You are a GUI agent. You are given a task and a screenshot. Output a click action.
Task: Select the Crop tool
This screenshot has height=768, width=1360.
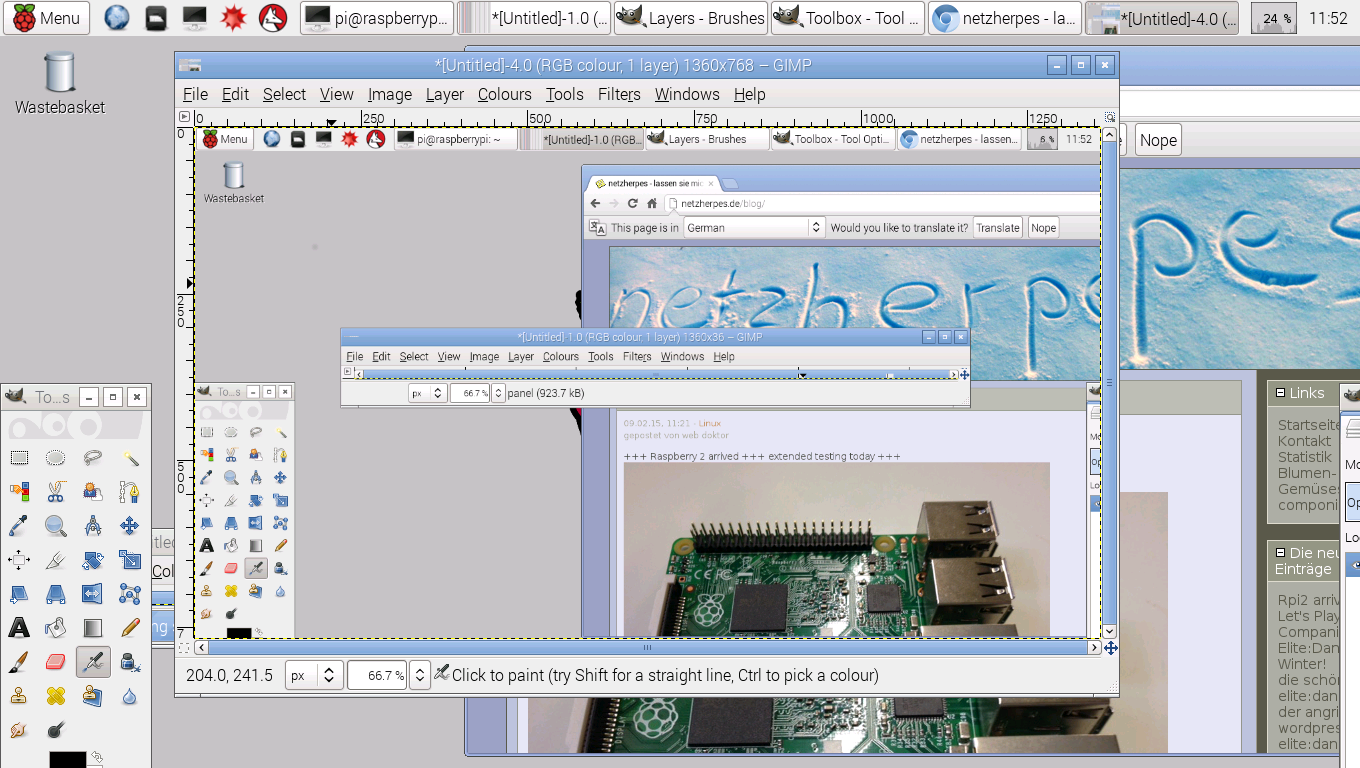(x=56, y=559)
